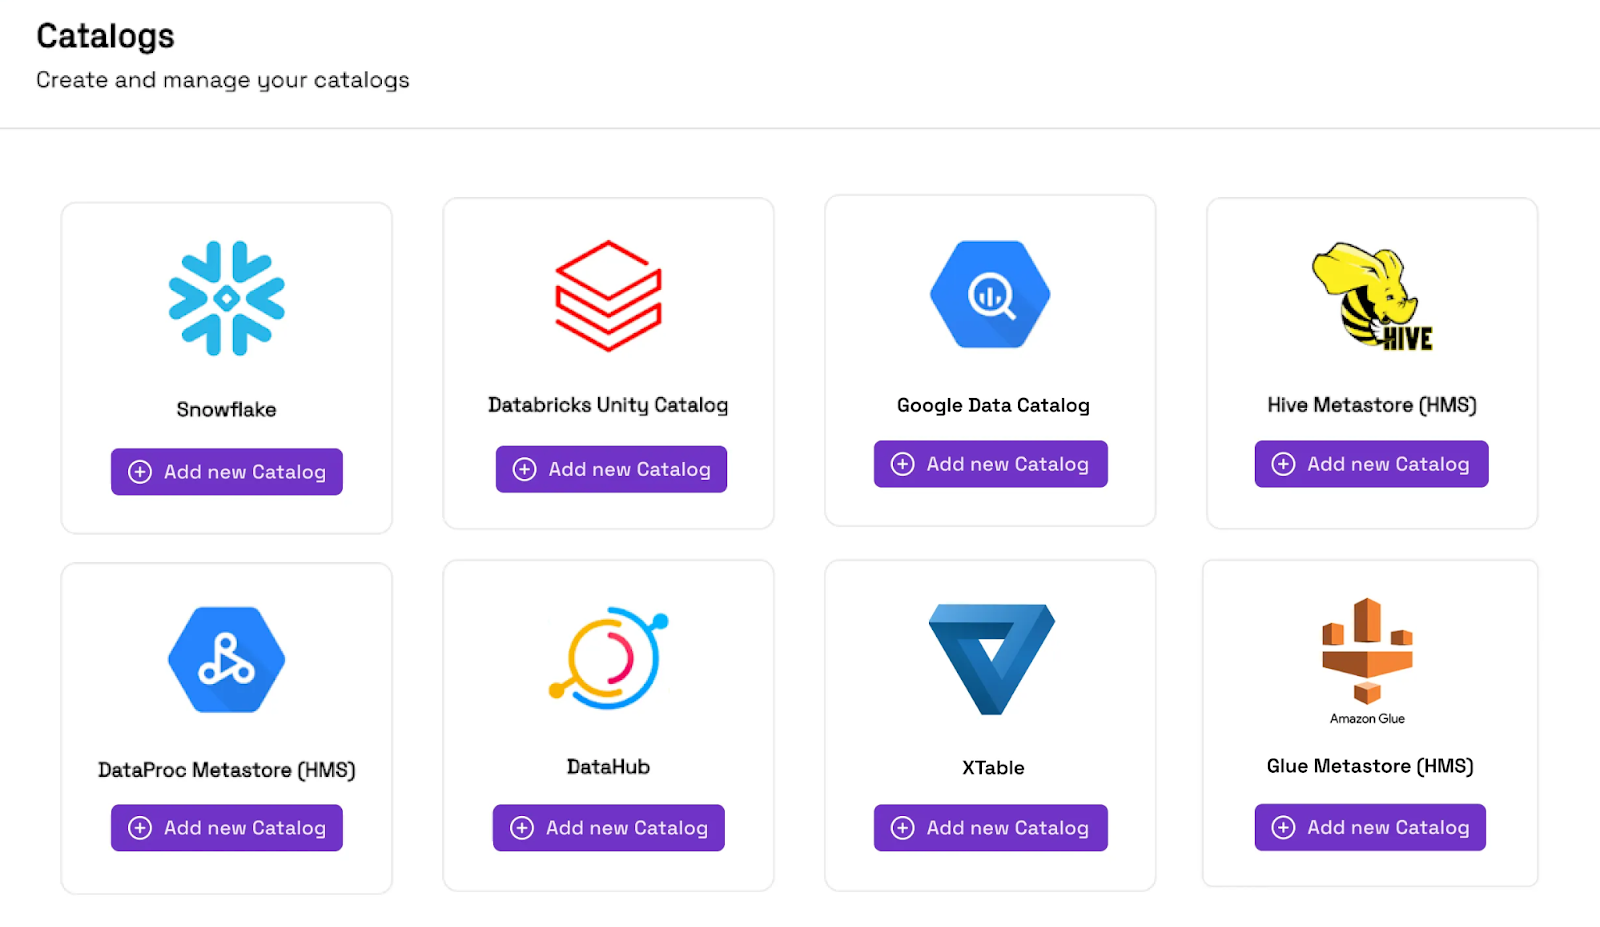
Task: Click the Glue Metastore (HMS) label
Action: 1370,766
